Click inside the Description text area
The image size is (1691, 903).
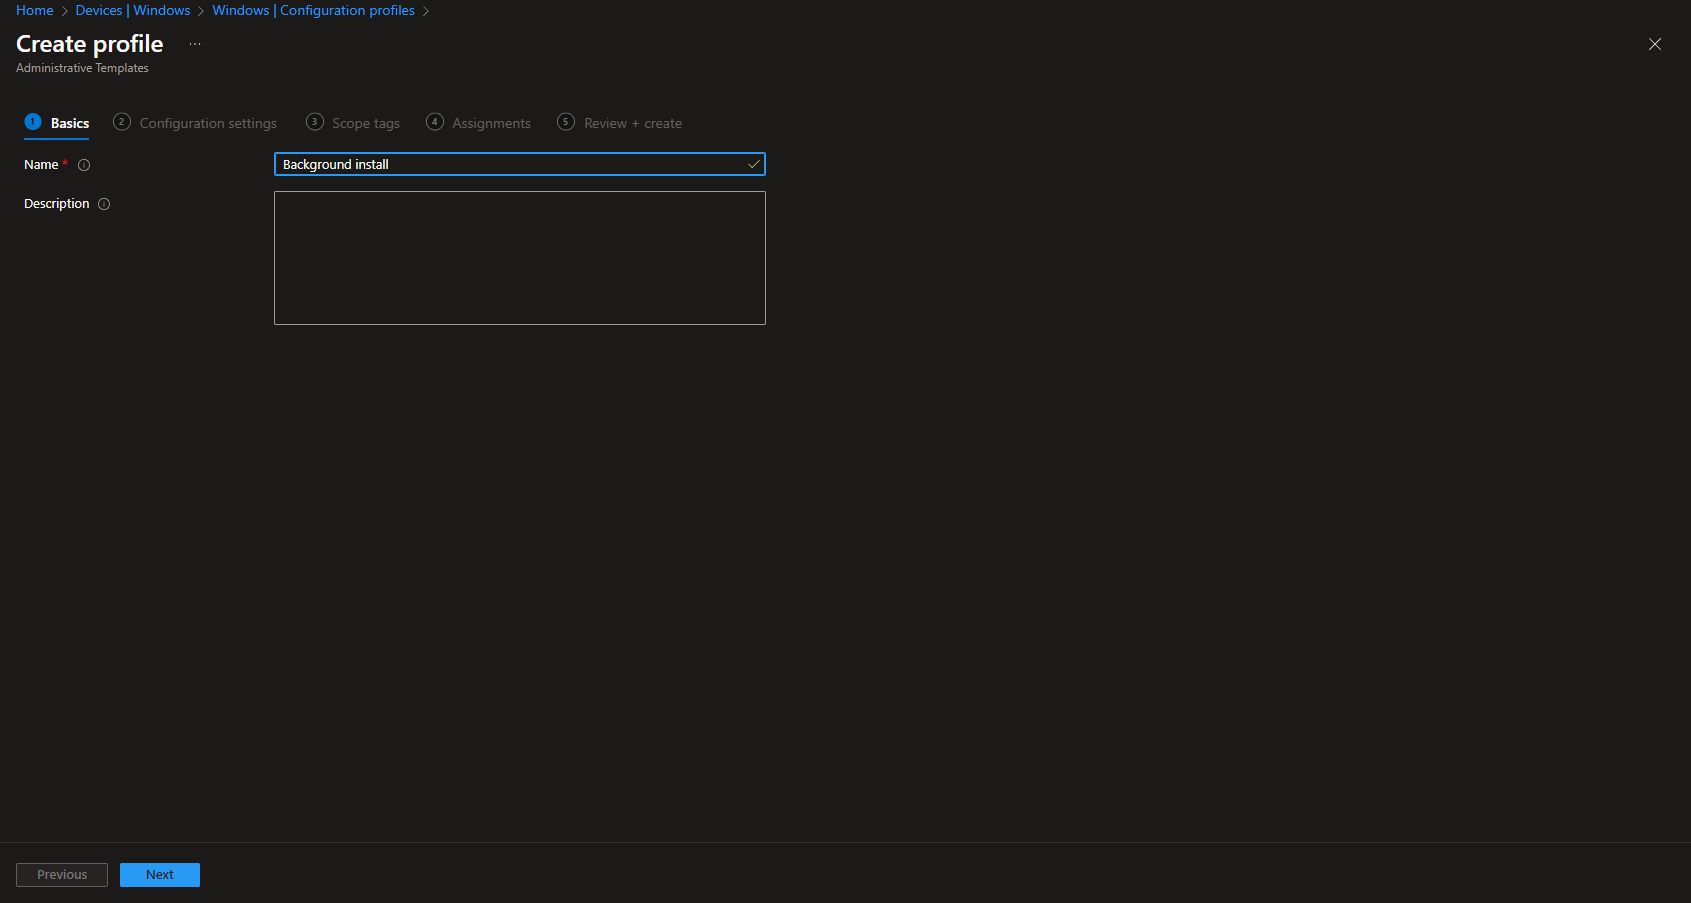click(519, 257)
